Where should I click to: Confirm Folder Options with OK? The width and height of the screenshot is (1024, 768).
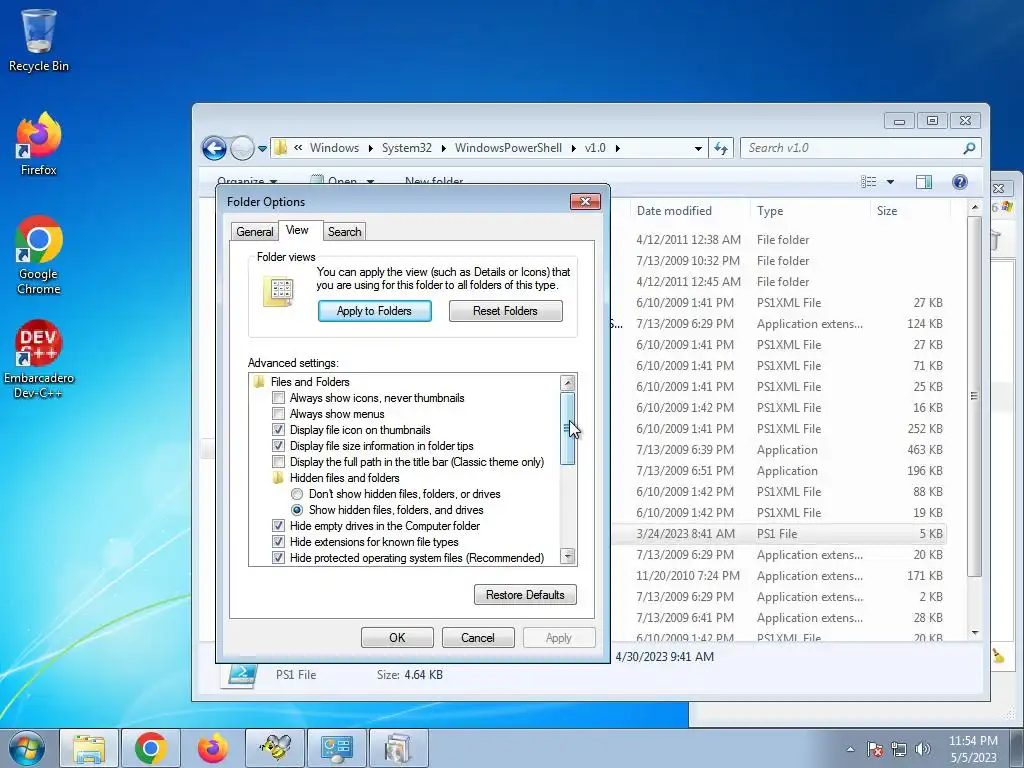(x=397, y=637)
